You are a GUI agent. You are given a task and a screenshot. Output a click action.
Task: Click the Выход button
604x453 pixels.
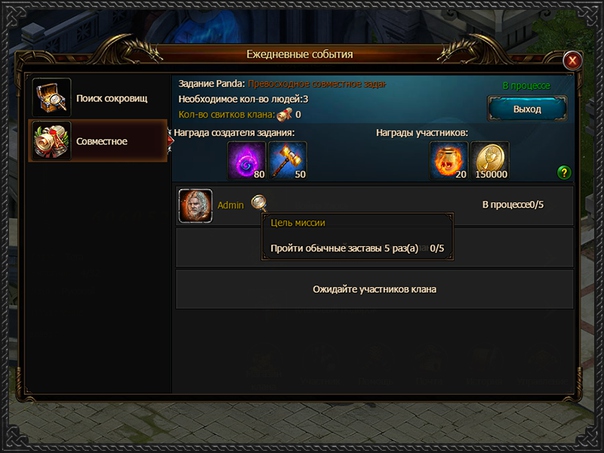pyautogui.click(x=527, y=109)
